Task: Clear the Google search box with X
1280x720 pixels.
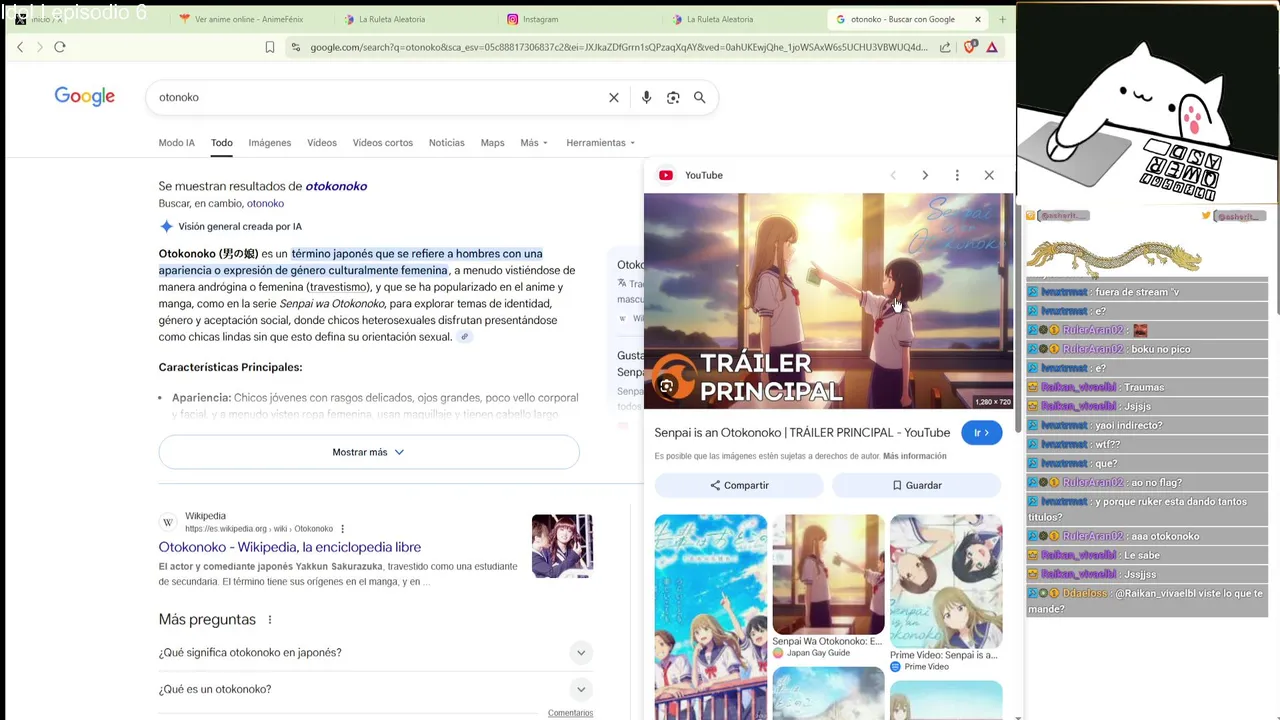Action: 614,97
